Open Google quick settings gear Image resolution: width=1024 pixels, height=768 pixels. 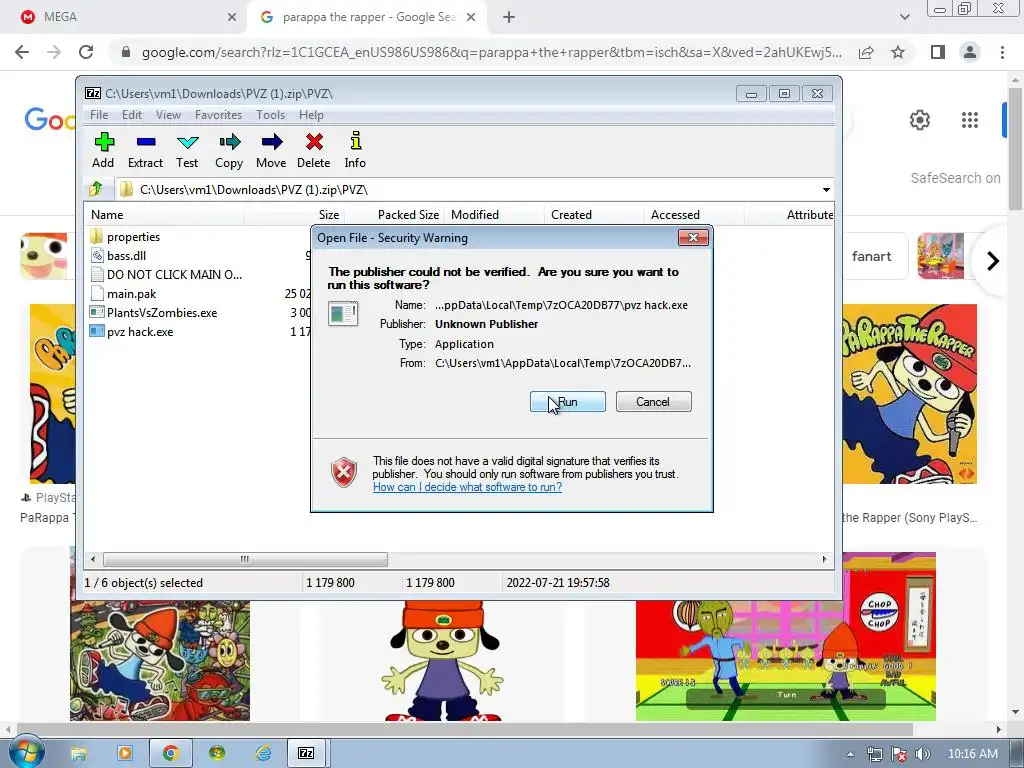920,120
